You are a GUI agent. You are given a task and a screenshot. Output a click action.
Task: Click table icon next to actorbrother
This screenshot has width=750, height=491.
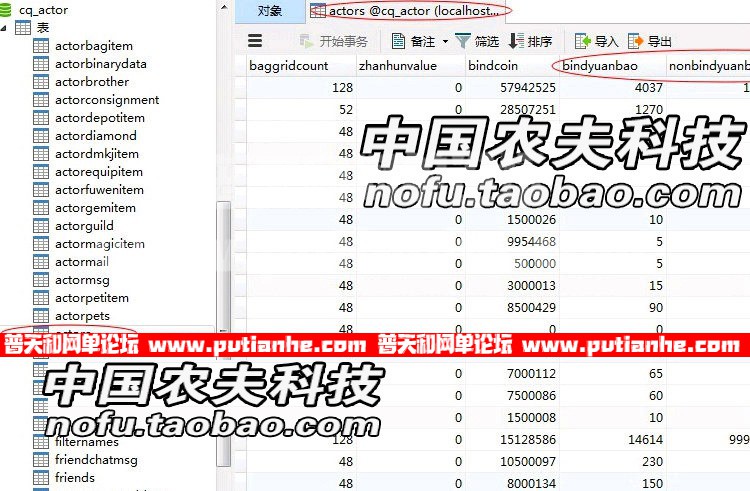pyautogui.click(x=41, y=82)
